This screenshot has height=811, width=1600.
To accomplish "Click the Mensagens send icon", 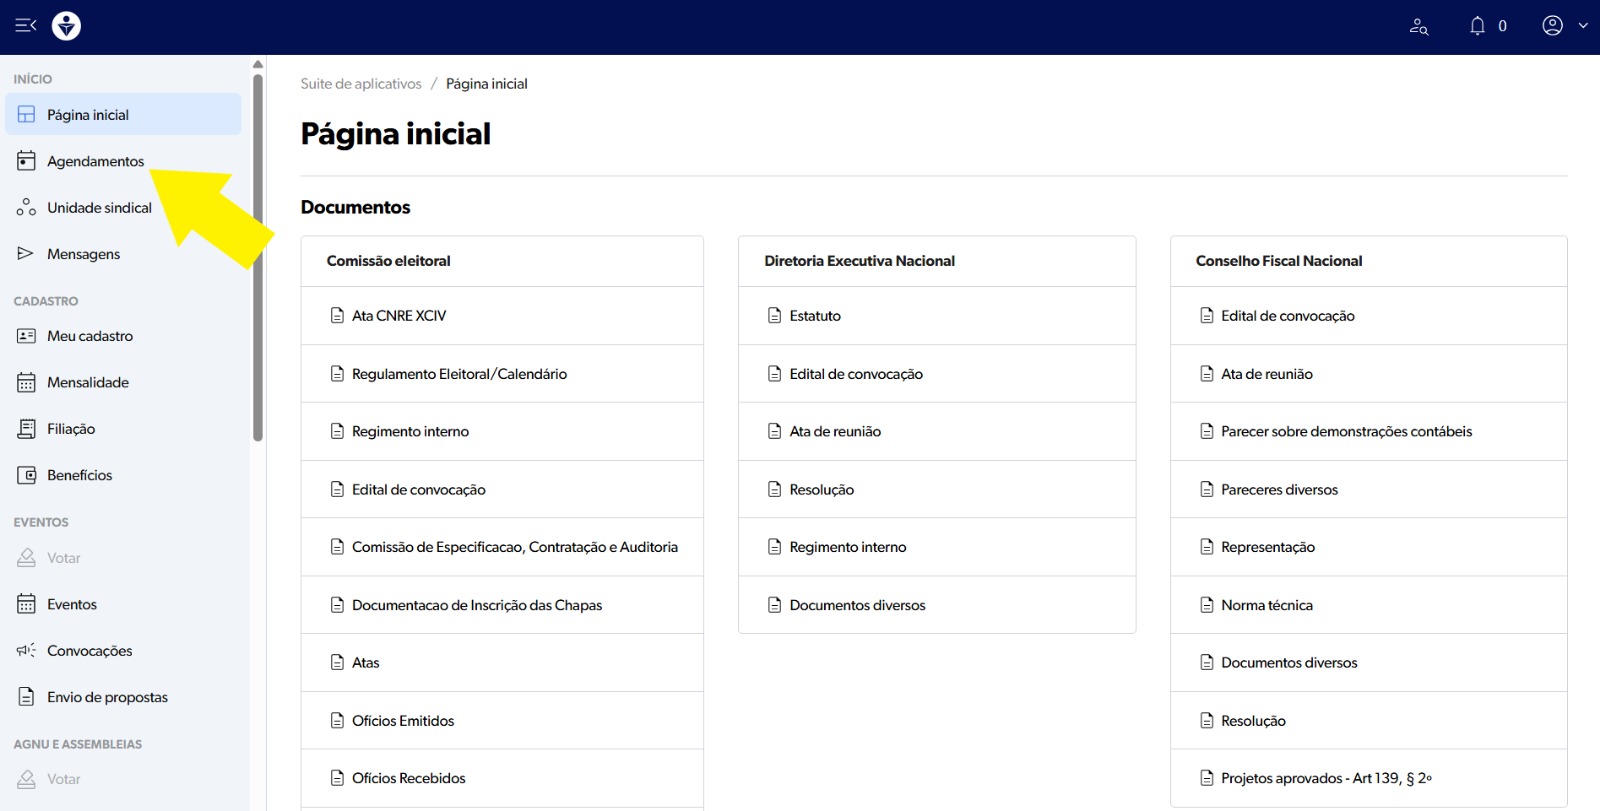I will 26,254.
